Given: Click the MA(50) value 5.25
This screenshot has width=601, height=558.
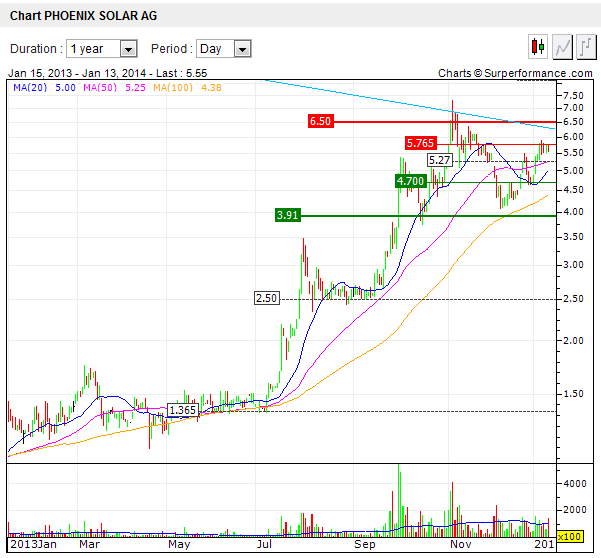Looking at the screenshot, I should (x=135, y=88).
